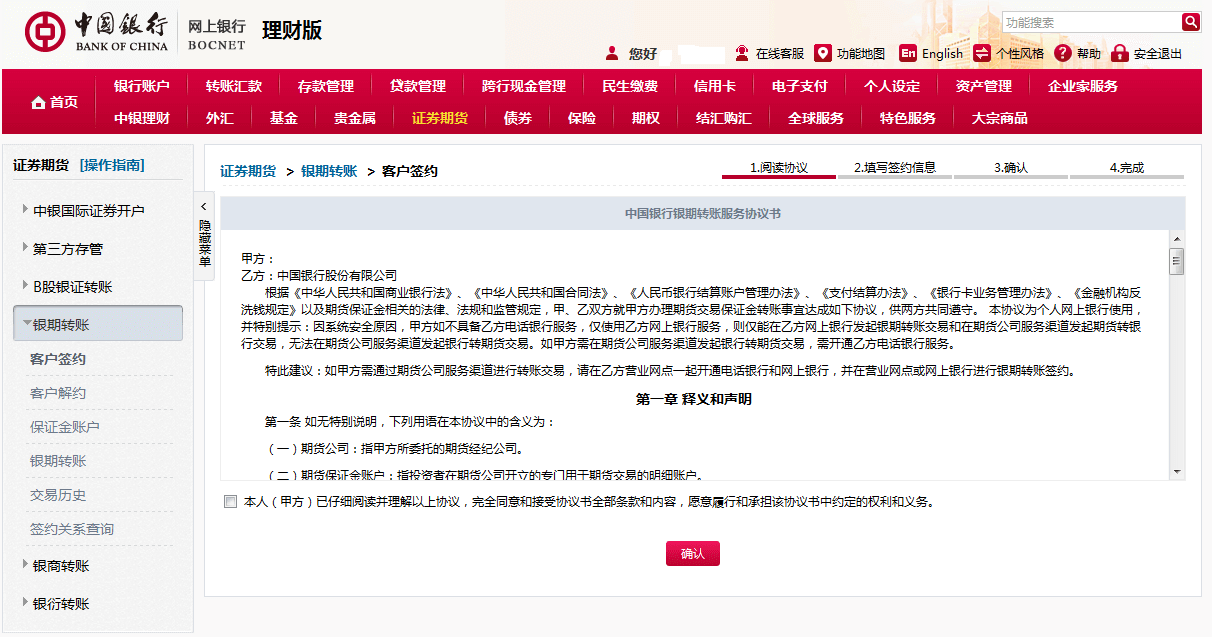Click the user profile icon beside 您好
Viewport: 1212px width, 637px height.
[612, 54]
